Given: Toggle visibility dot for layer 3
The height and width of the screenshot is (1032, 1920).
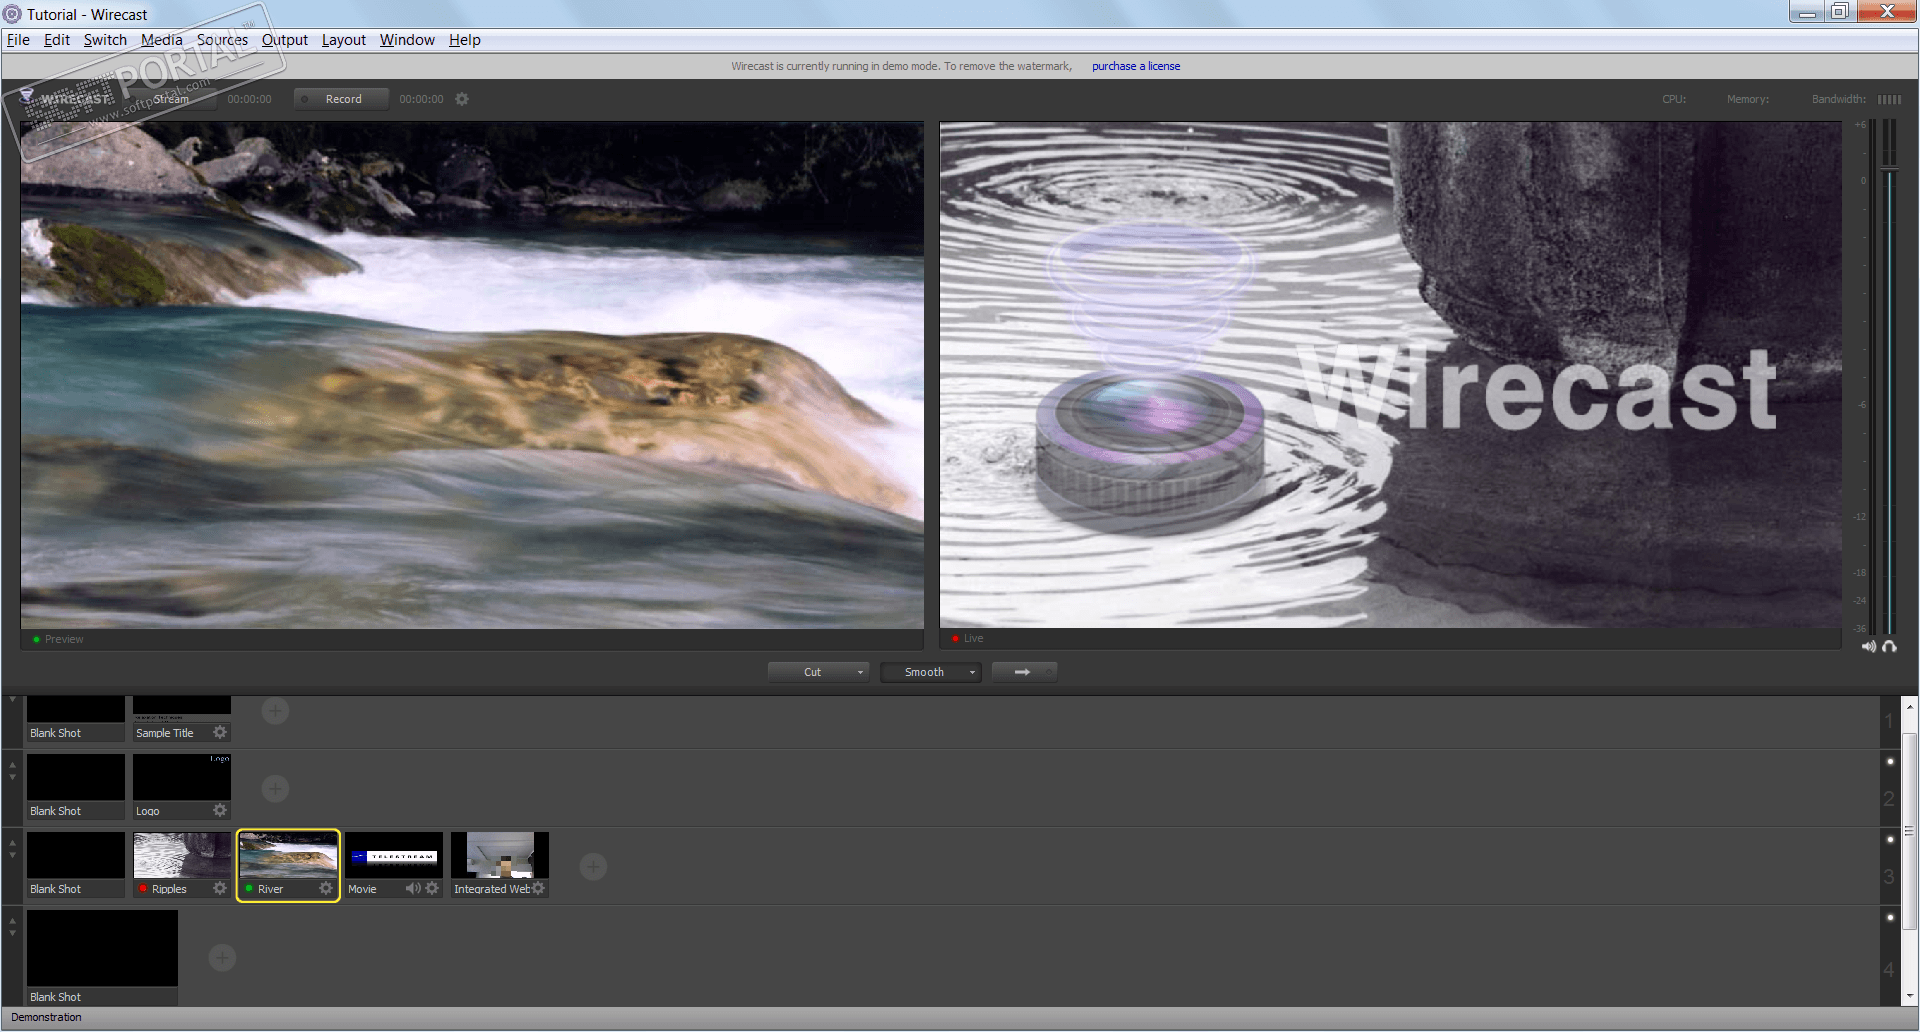Looking at the screenshot, I should (1890, 840).
